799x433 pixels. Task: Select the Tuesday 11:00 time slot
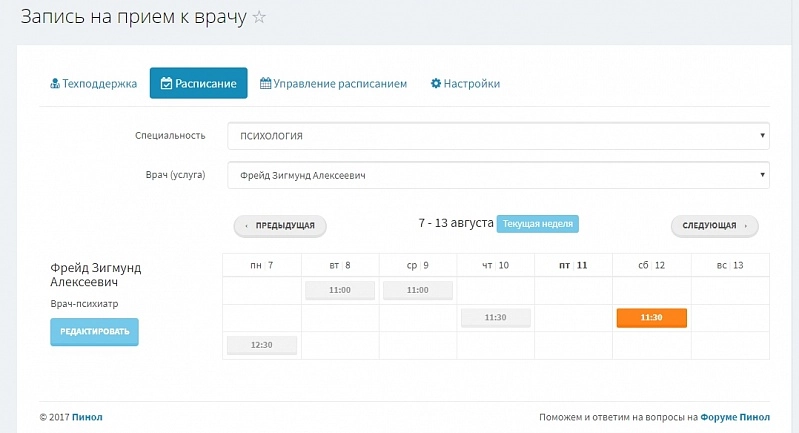[340, 290]
